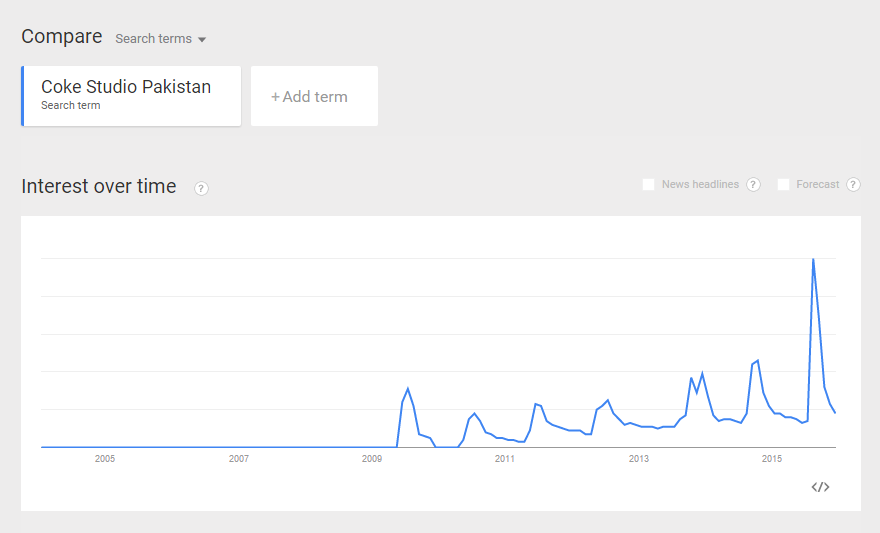Screen dimensions: 880x533
Task: Click the Interest over time heading
Action: tap(99, 187)
